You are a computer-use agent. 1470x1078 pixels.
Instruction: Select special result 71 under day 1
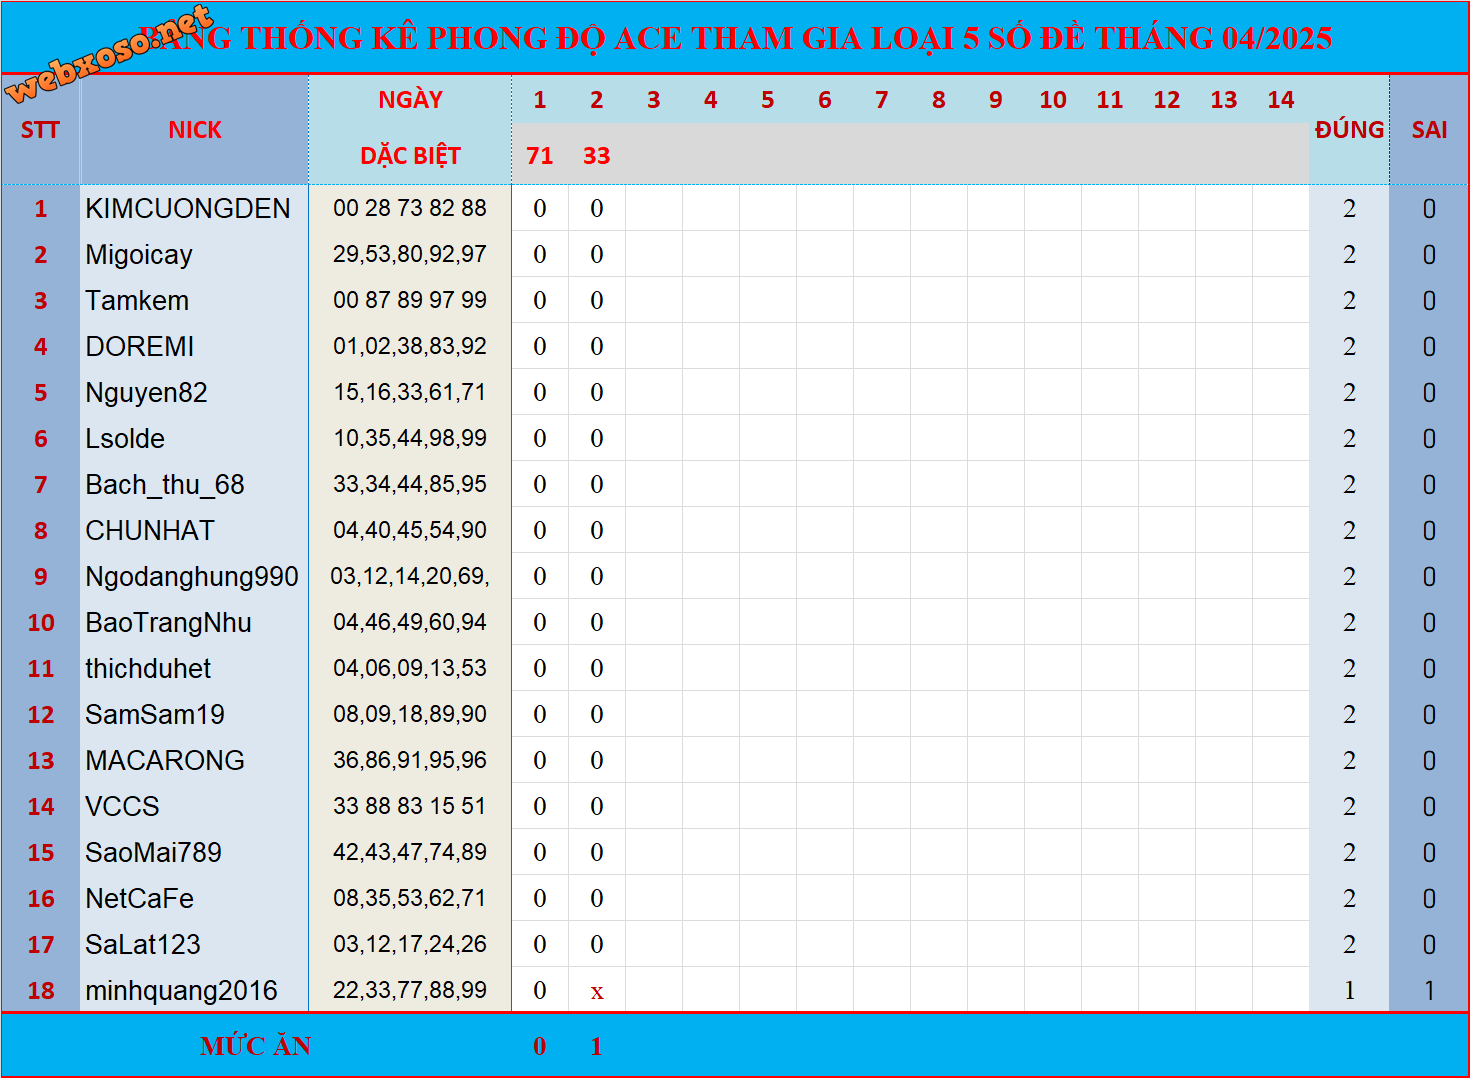point(540,156)
